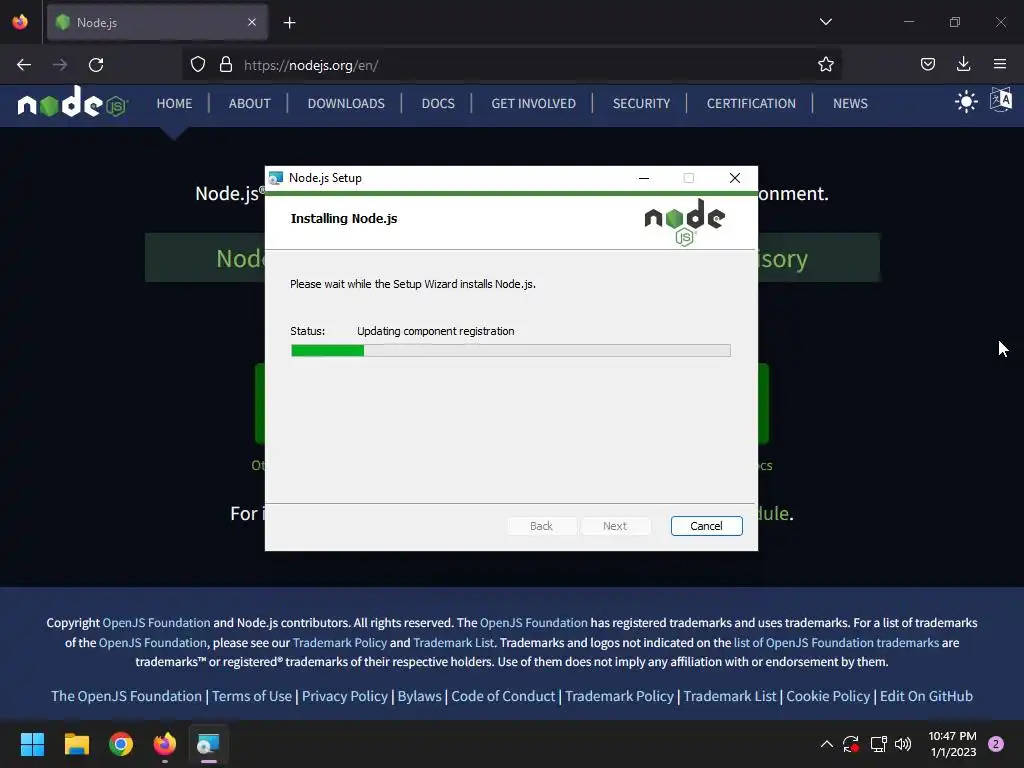This screenshot has width=1024, height=768.
Task: Open the Edit On GitHub footer link
Action: coord(926,696)
